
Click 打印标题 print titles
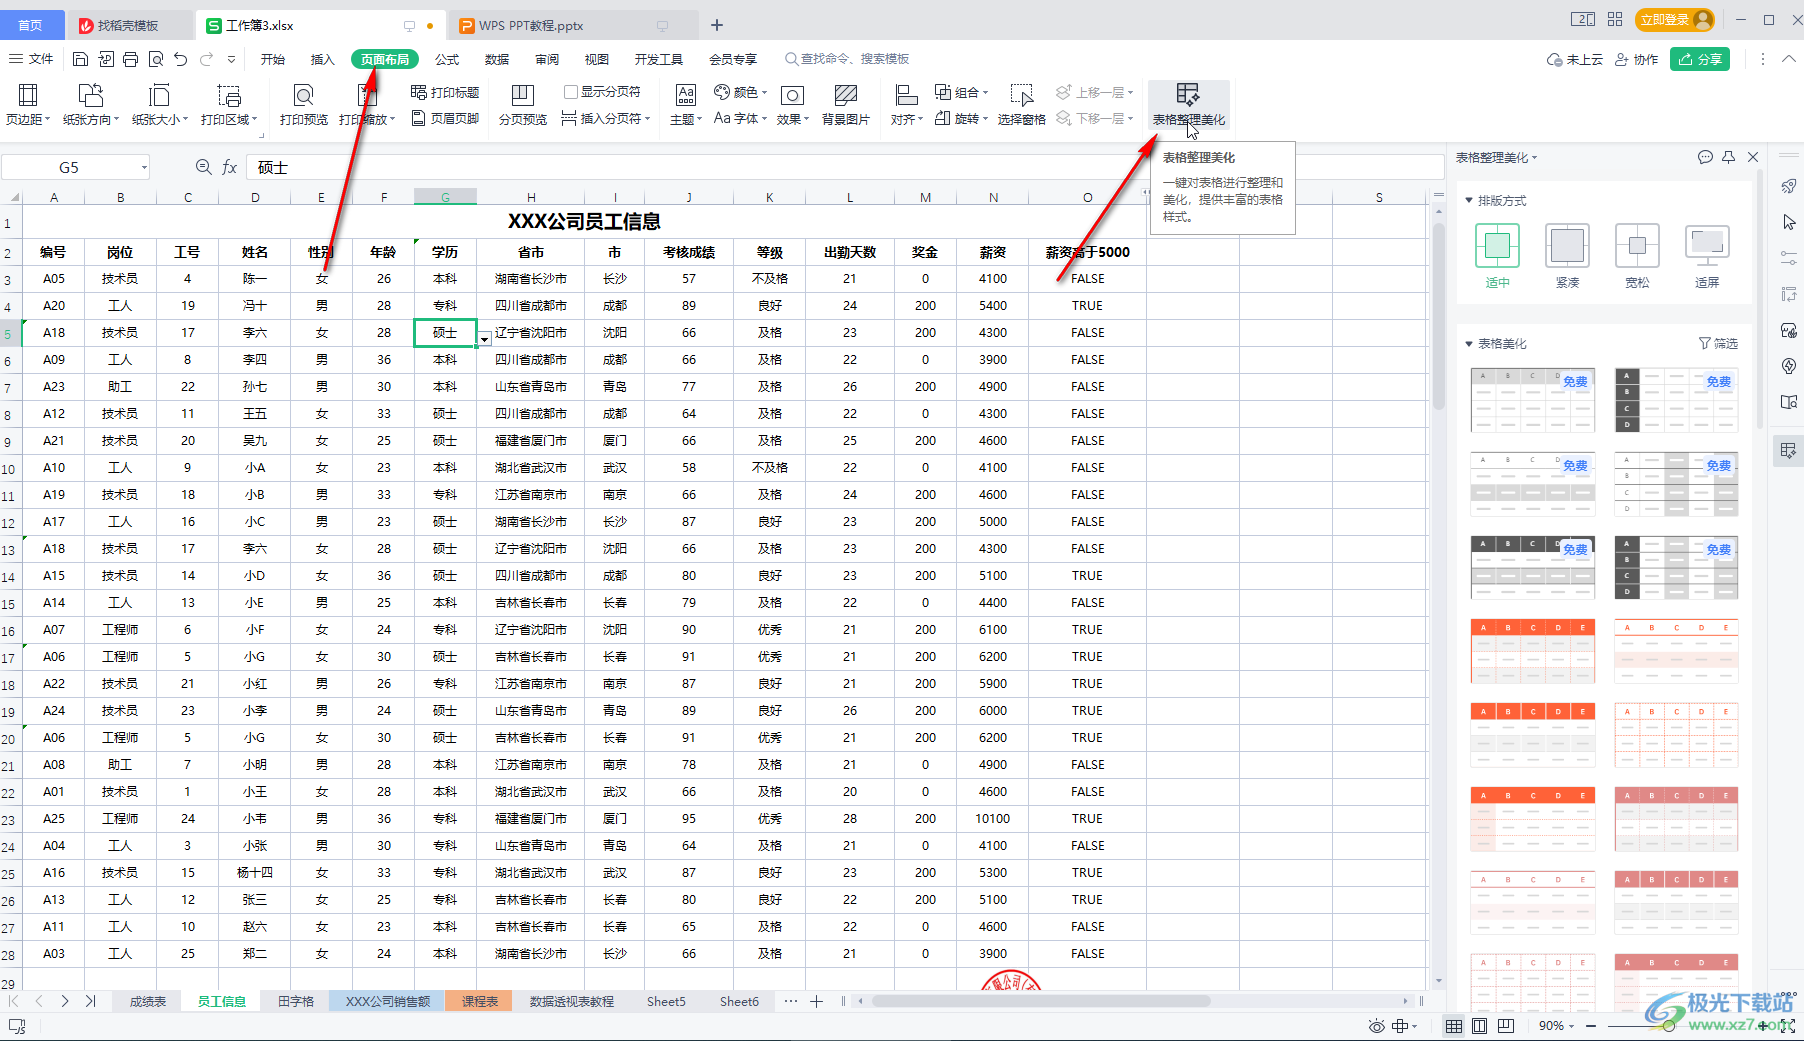click(445, 92)
